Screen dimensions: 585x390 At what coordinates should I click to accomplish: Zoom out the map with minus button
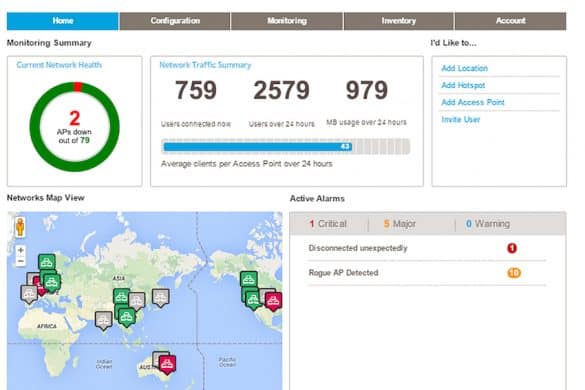[x=21, y=261]
